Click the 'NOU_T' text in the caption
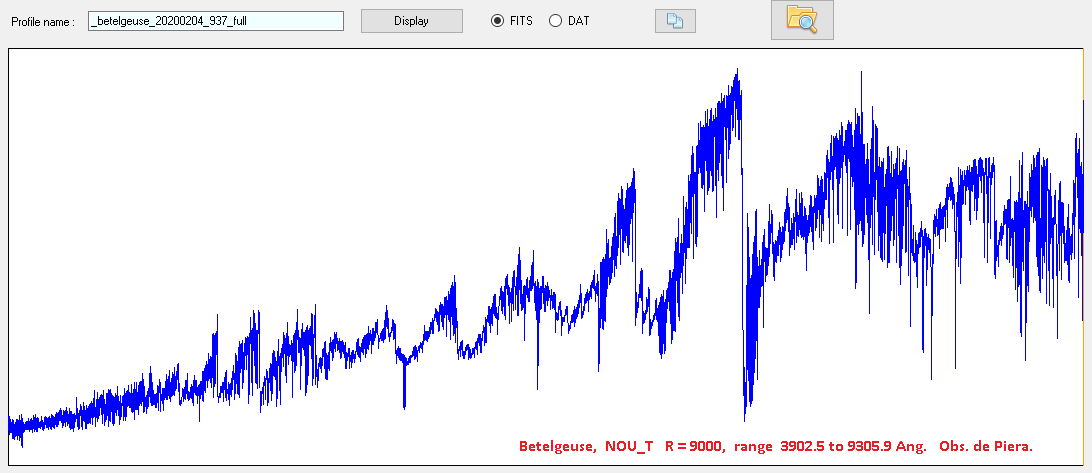The image size is (1092, 473). tap(629, 445)
